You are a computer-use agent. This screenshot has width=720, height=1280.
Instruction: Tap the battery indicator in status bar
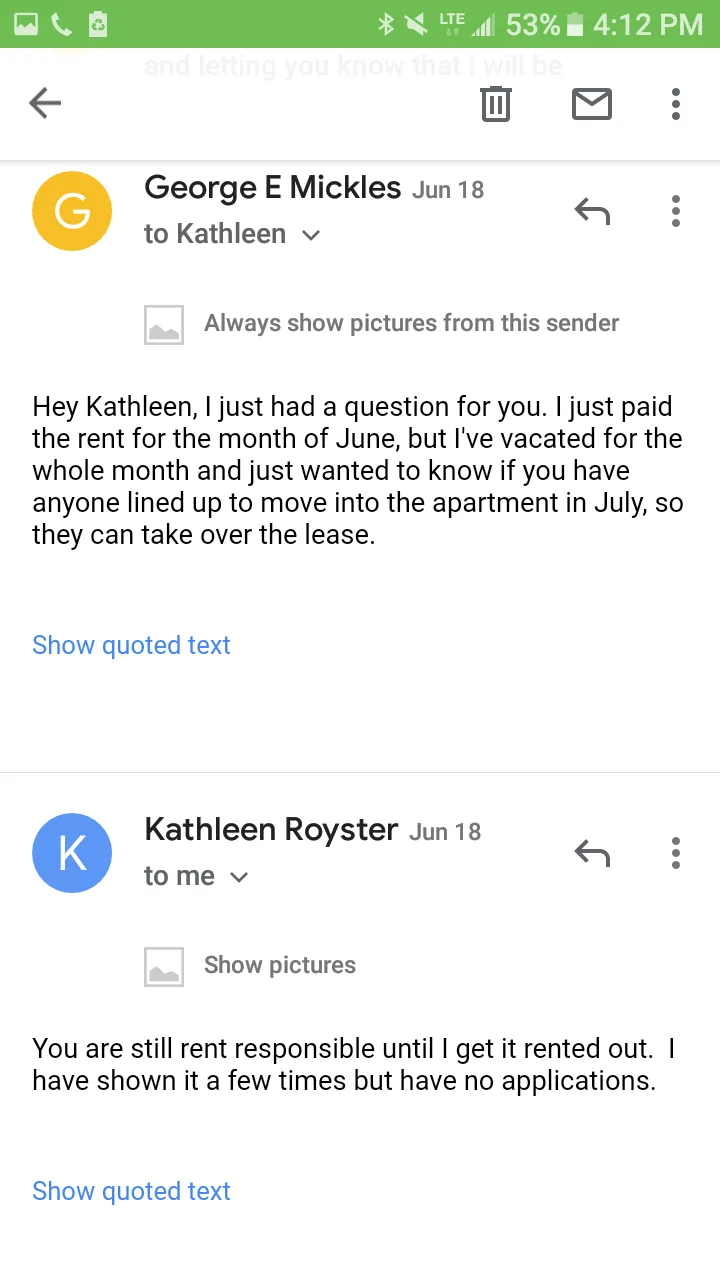point(574,24)
